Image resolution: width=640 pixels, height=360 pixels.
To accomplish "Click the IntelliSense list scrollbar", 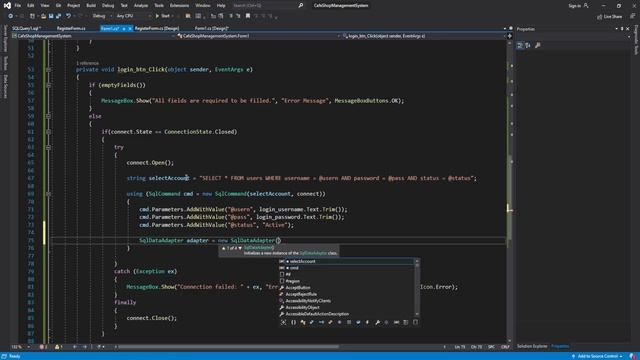I will tap(417, 287).
